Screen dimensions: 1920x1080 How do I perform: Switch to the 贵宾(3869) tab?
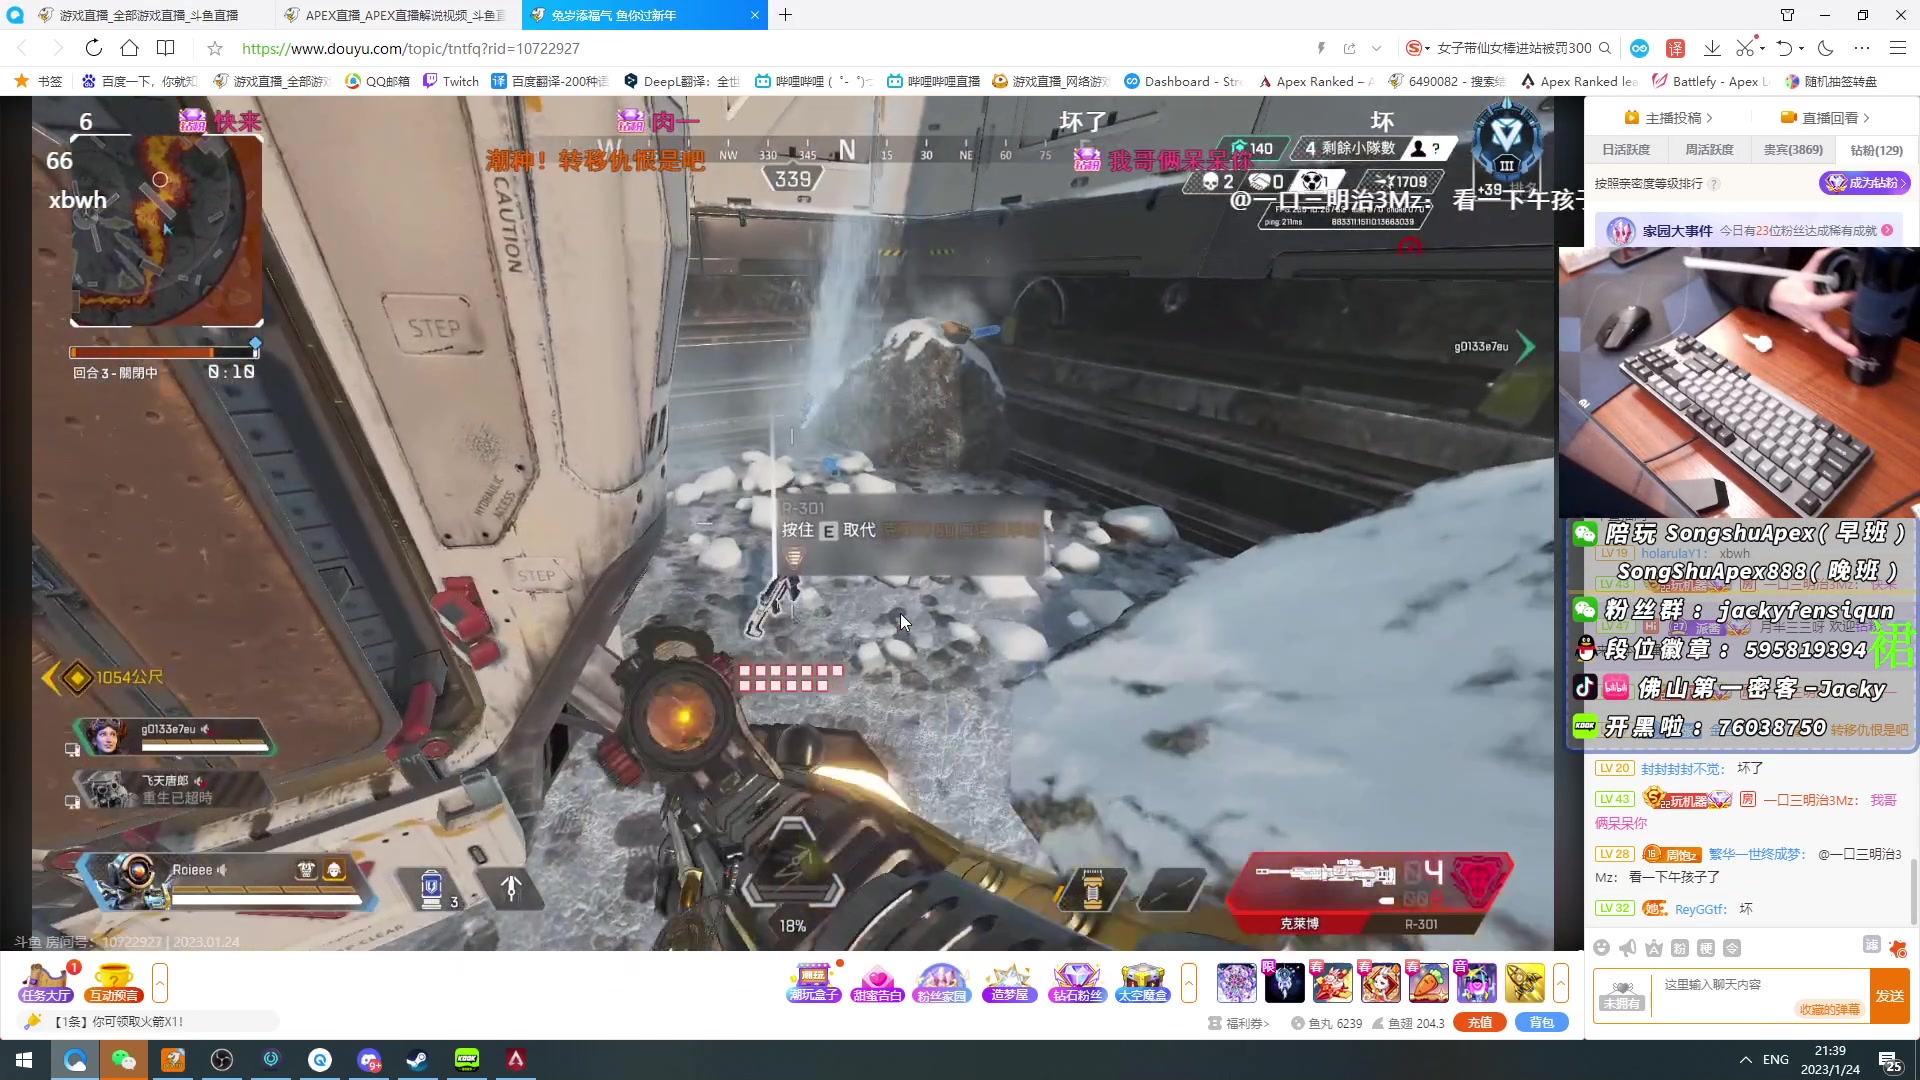1793,150
